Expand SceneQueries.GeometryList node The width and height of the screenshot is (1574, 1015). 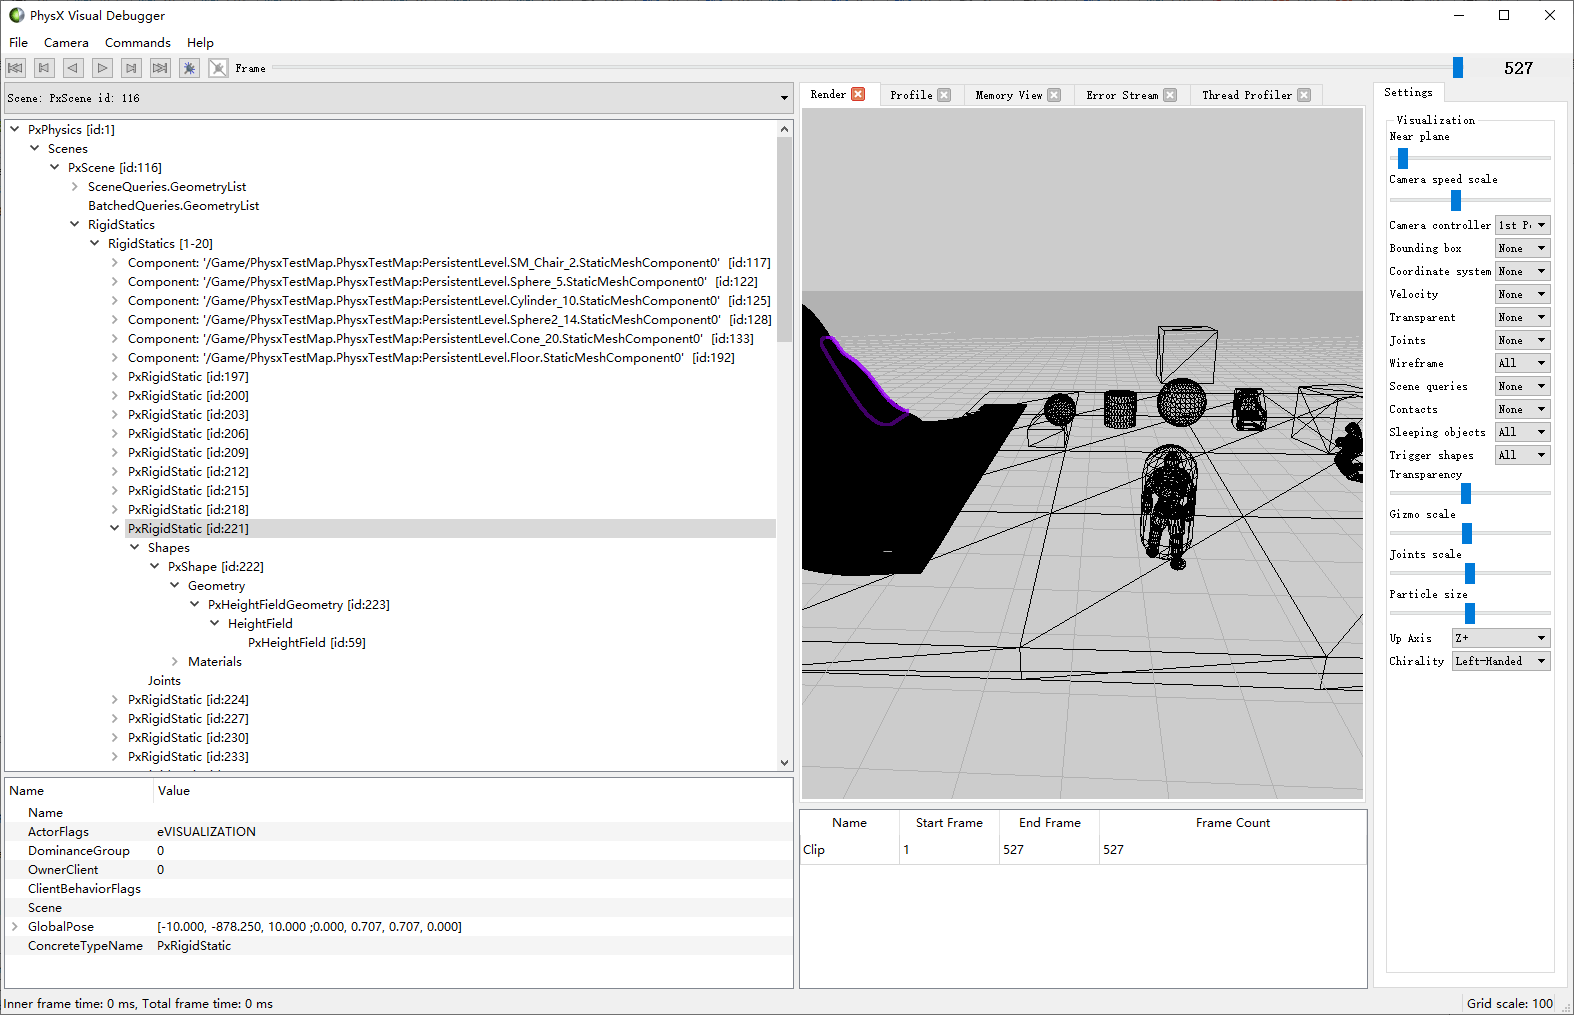[75, 186]
